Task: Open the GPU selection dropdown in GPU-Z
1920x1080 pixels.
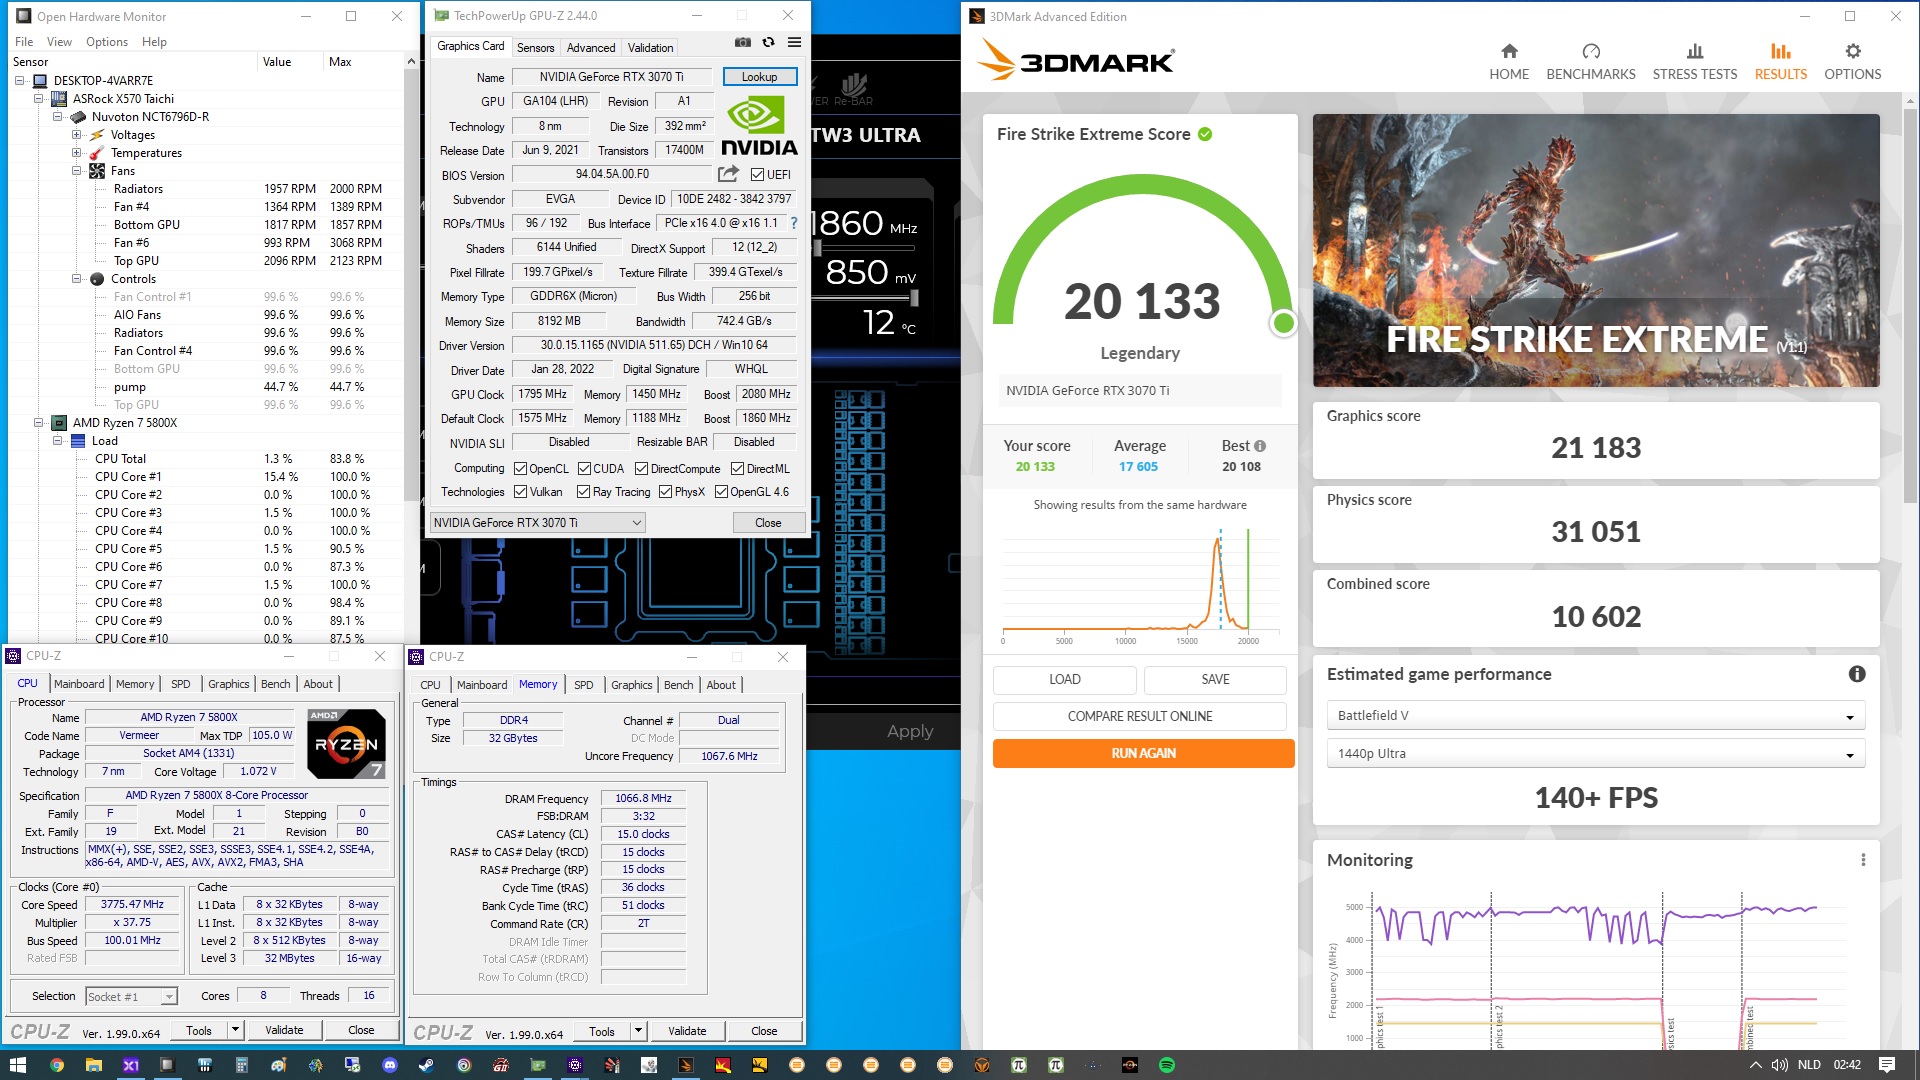Action: tap(537, 523)
